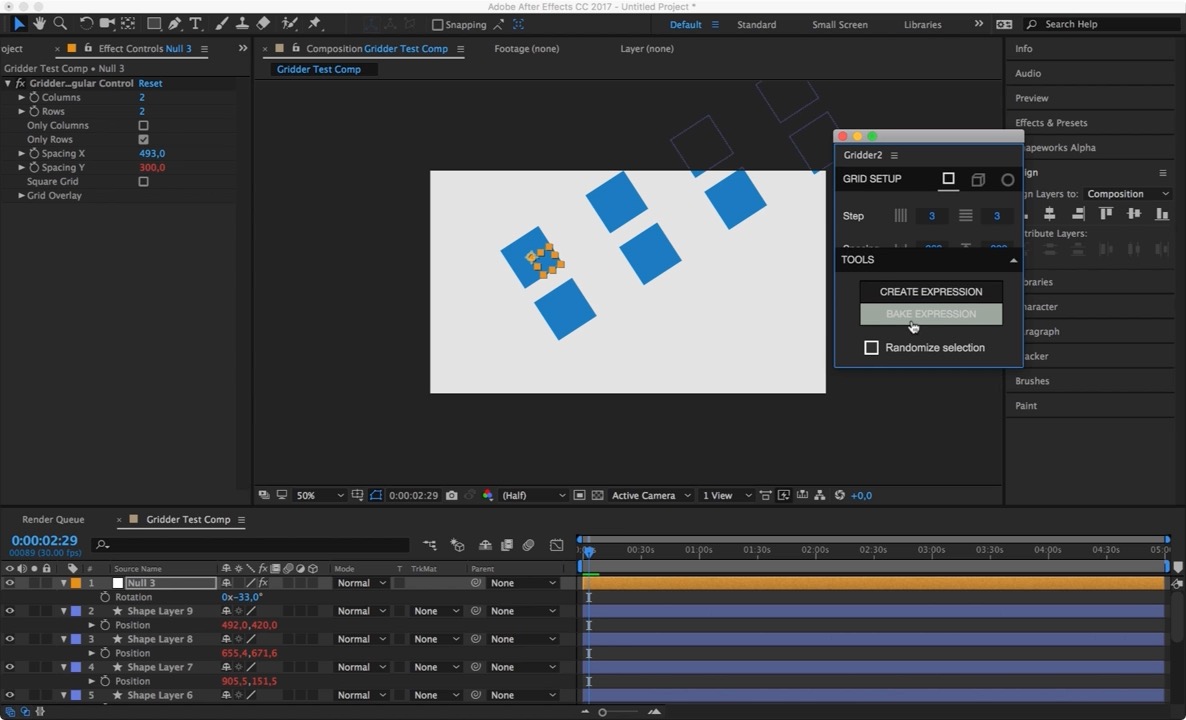
Task: Select the Standard workspace
Action: tap(756, 24)
